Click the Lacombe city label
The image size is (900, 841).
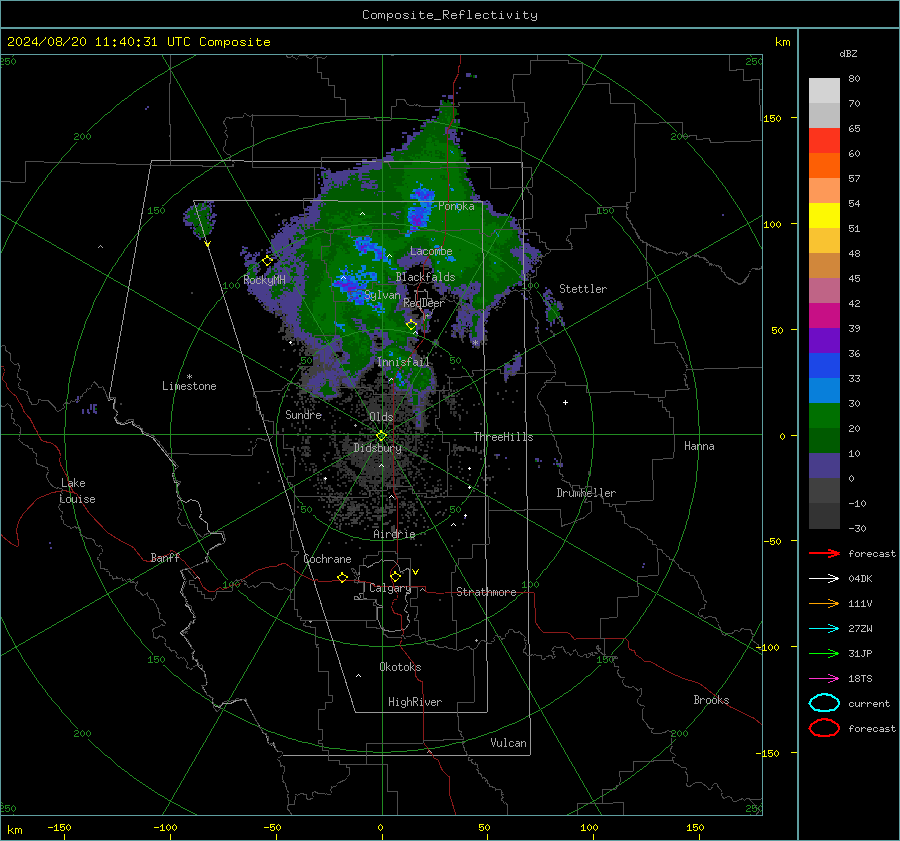coord(431,251)
